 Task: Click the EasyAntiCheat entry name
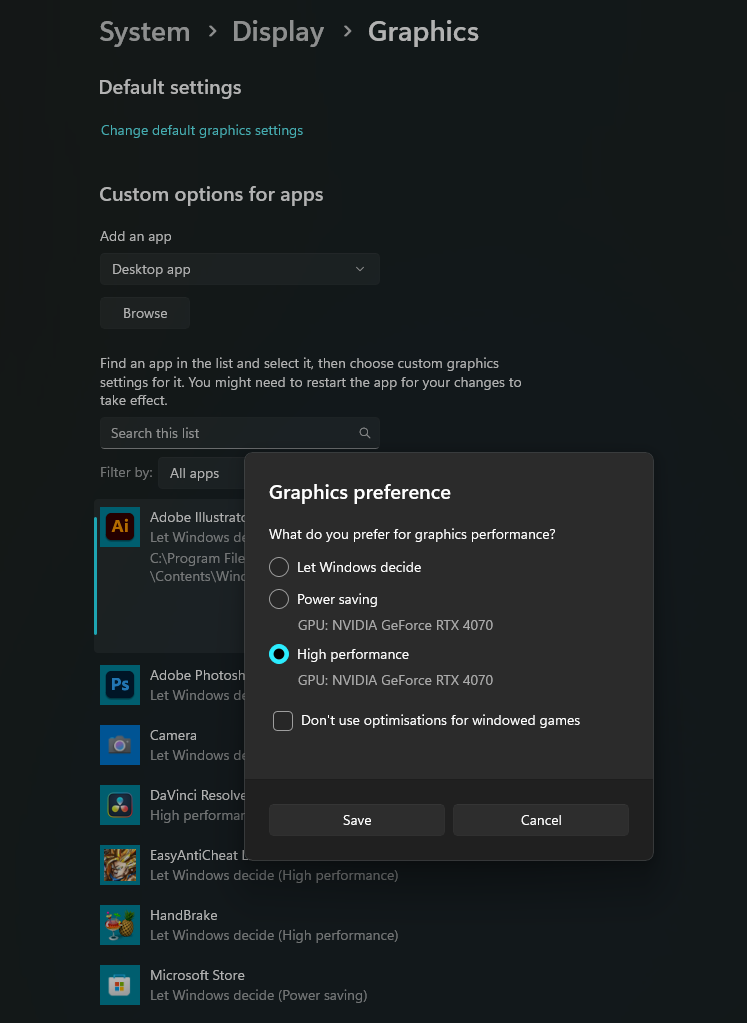(197, 855)
